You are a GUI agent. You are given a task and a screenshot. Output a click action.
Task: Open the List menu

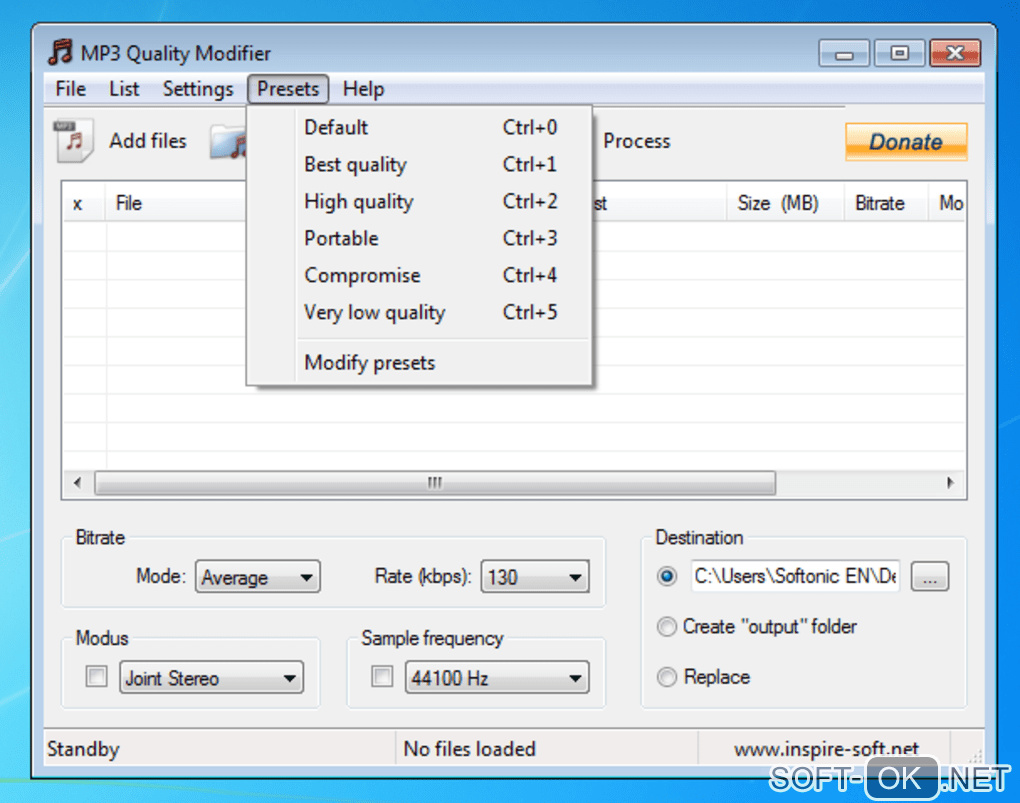click(x=124, y=88)
